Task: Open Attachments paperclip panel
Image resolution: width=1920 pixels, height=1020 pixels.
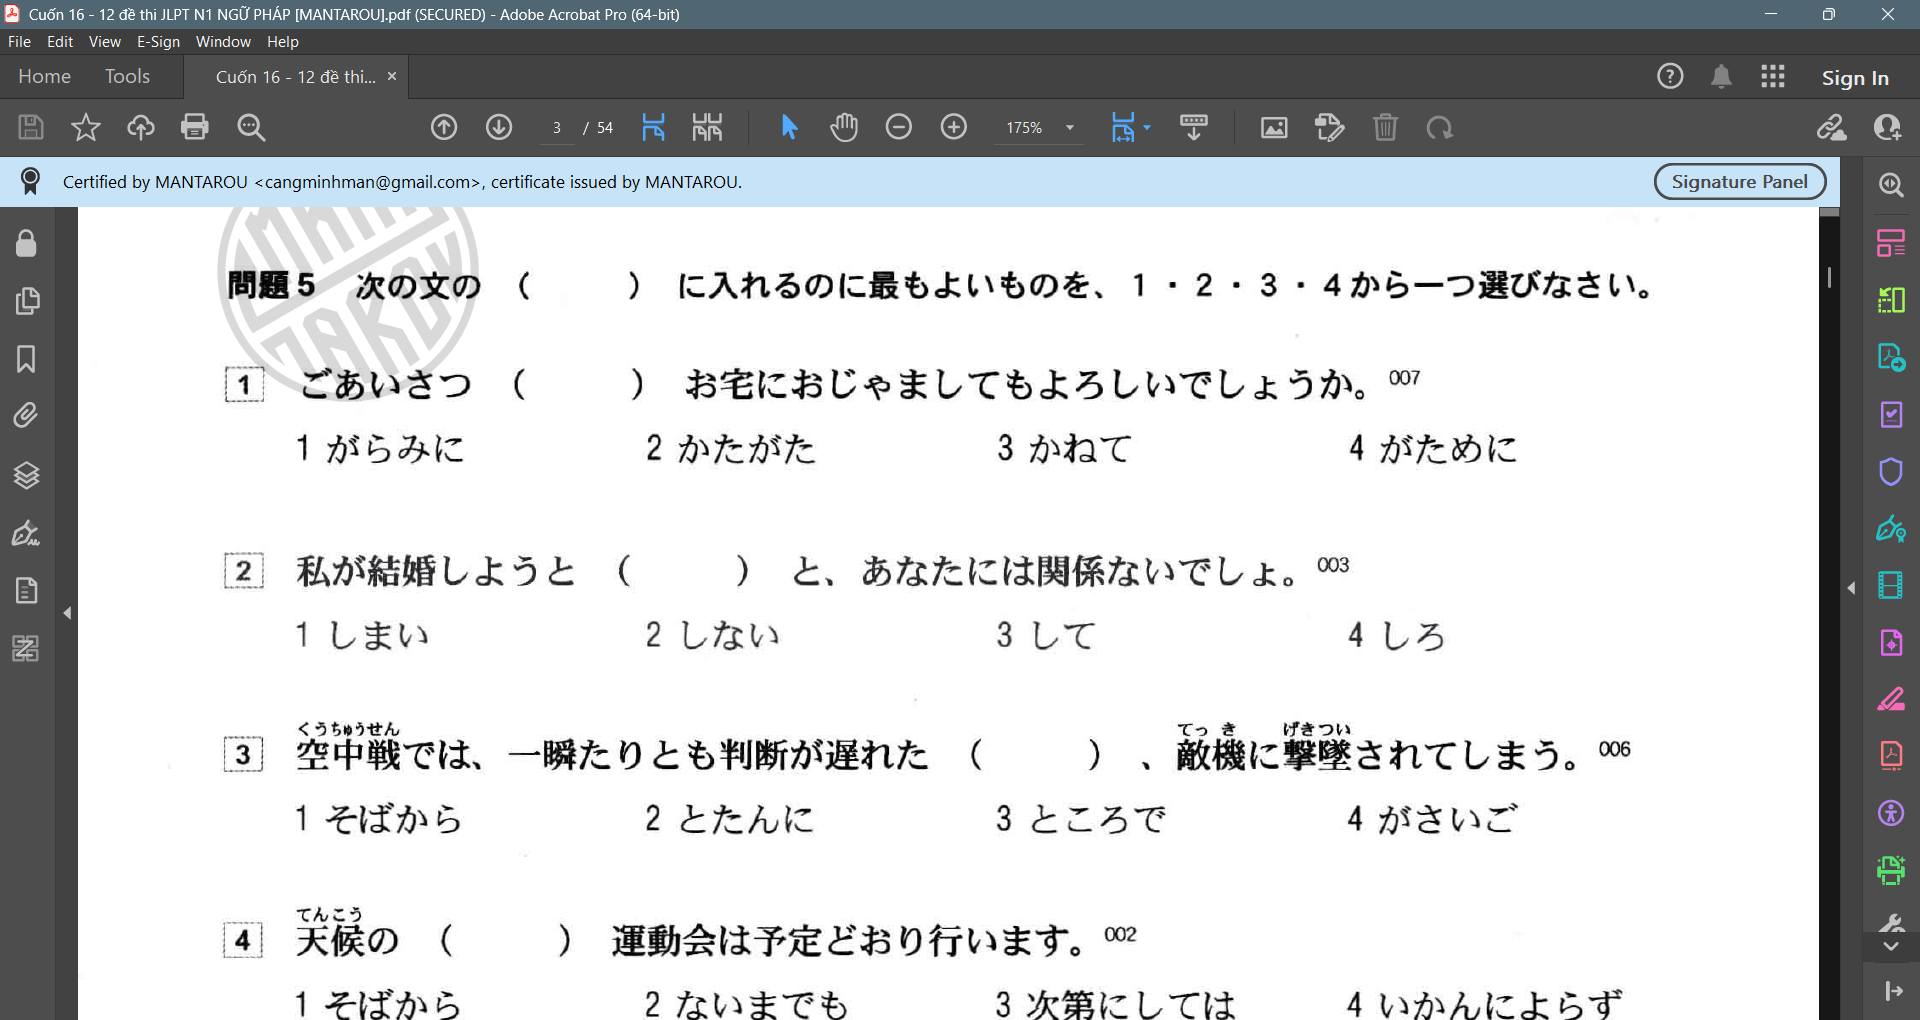Action: pos(26,415)
